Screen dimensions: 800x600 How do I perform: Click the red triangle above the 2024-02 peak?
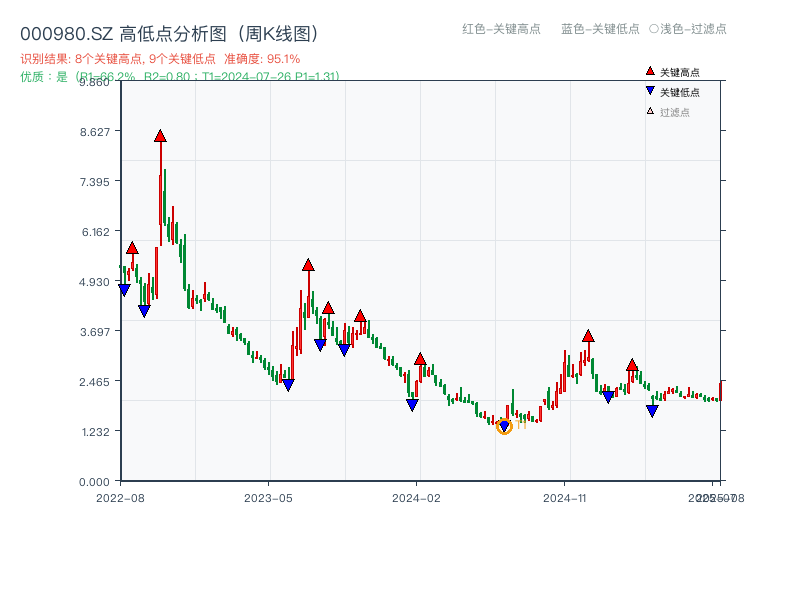[419, 357]
